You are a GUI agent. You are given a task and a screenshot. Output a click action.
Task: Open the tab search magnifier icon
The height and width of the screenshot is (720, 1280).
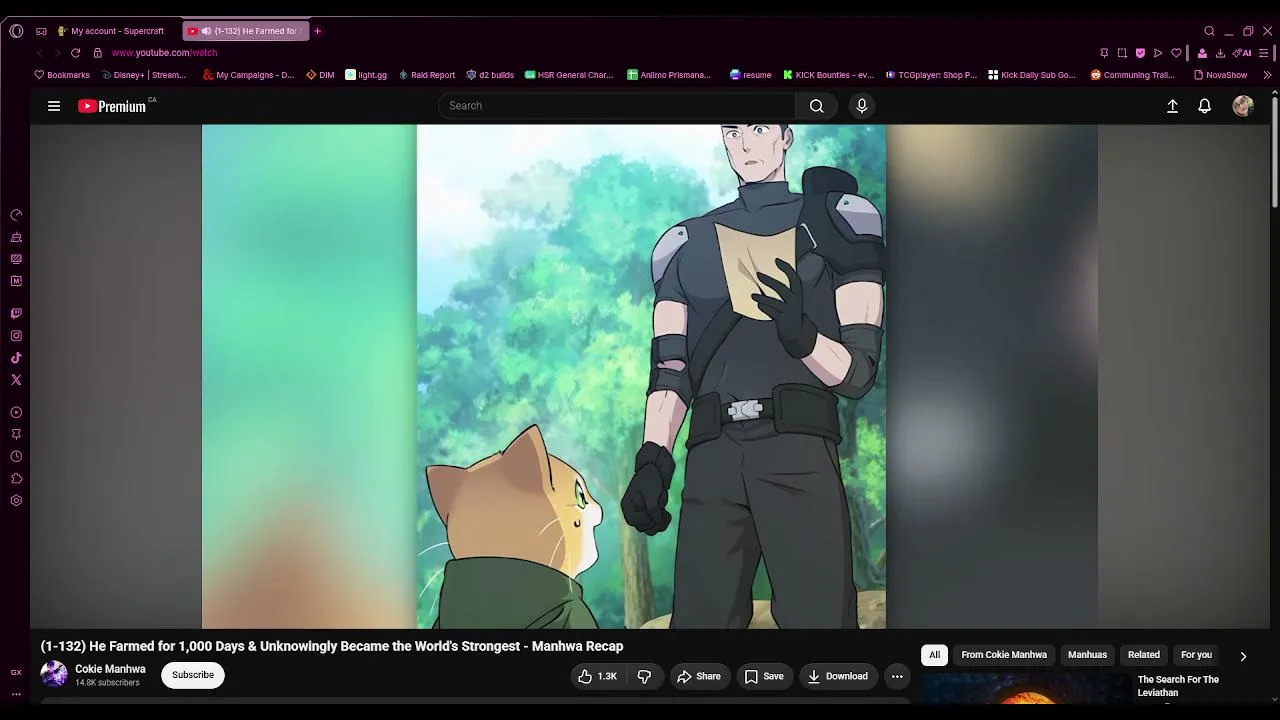click(x=1209, y=31)
